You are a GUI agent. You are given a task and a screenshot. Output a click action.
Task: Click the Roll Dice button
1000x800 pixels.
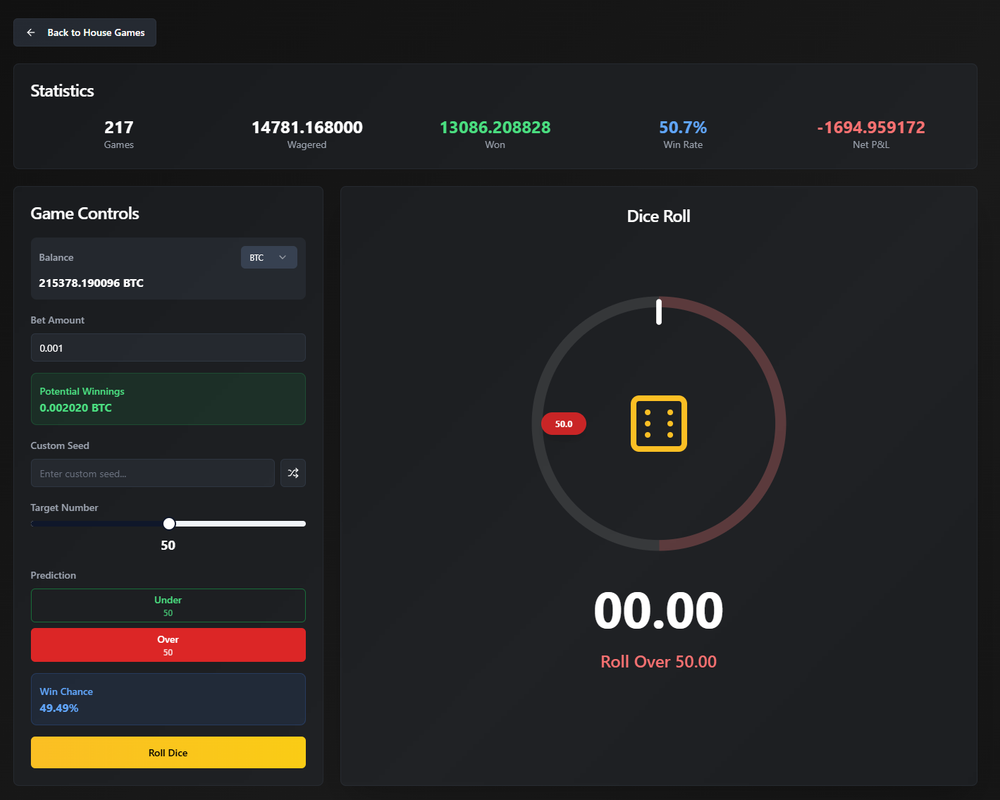point(168,753)
